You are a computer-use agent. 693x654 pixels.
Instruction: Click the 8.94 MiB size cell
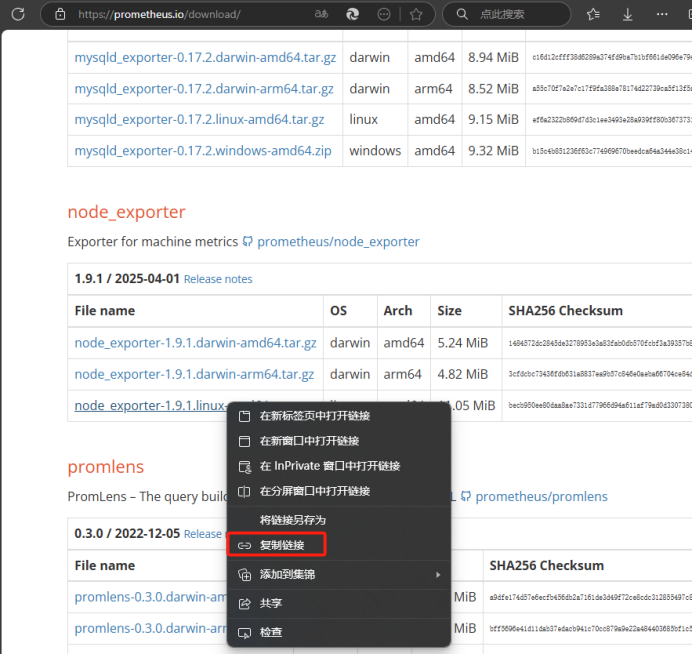(493, 57)
